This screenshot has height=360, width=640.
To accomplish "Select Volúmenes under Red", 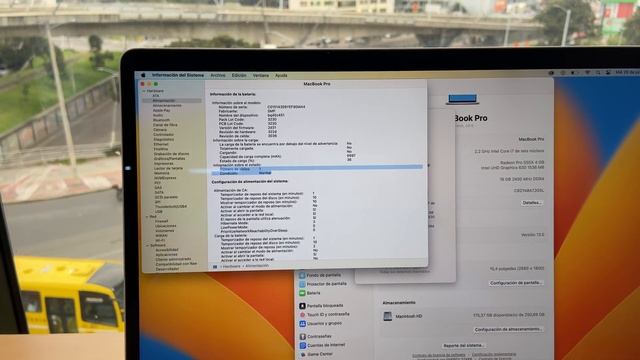I will [x=165, y=231].
